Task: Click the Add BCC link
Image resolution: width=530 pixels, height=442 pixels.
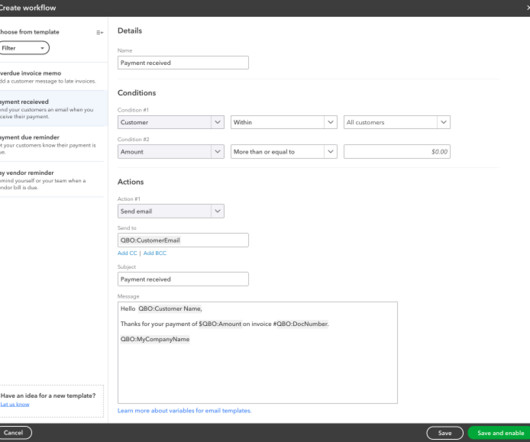Action: click(x=155, y=253)
